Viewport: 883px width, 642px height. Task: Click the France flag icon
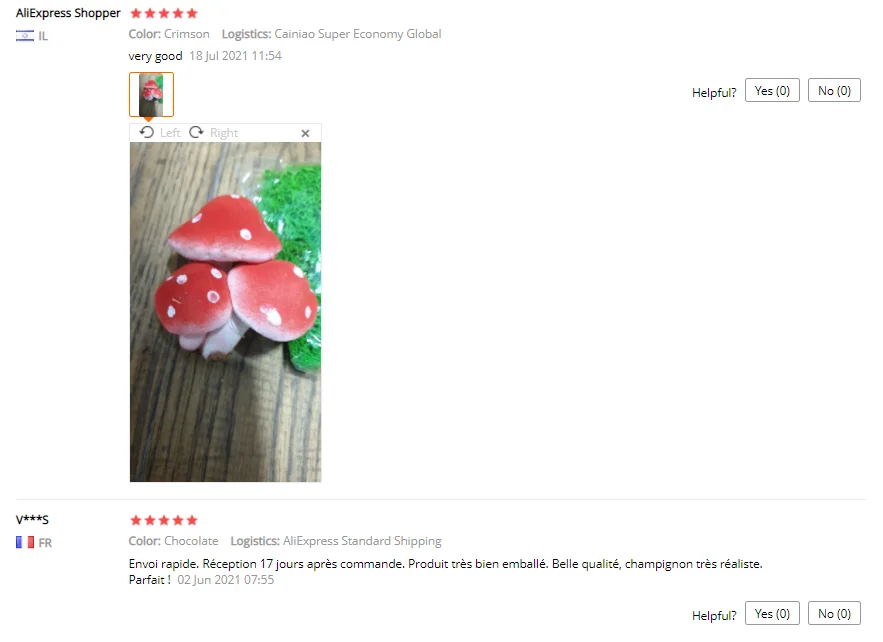coord(25,542)
